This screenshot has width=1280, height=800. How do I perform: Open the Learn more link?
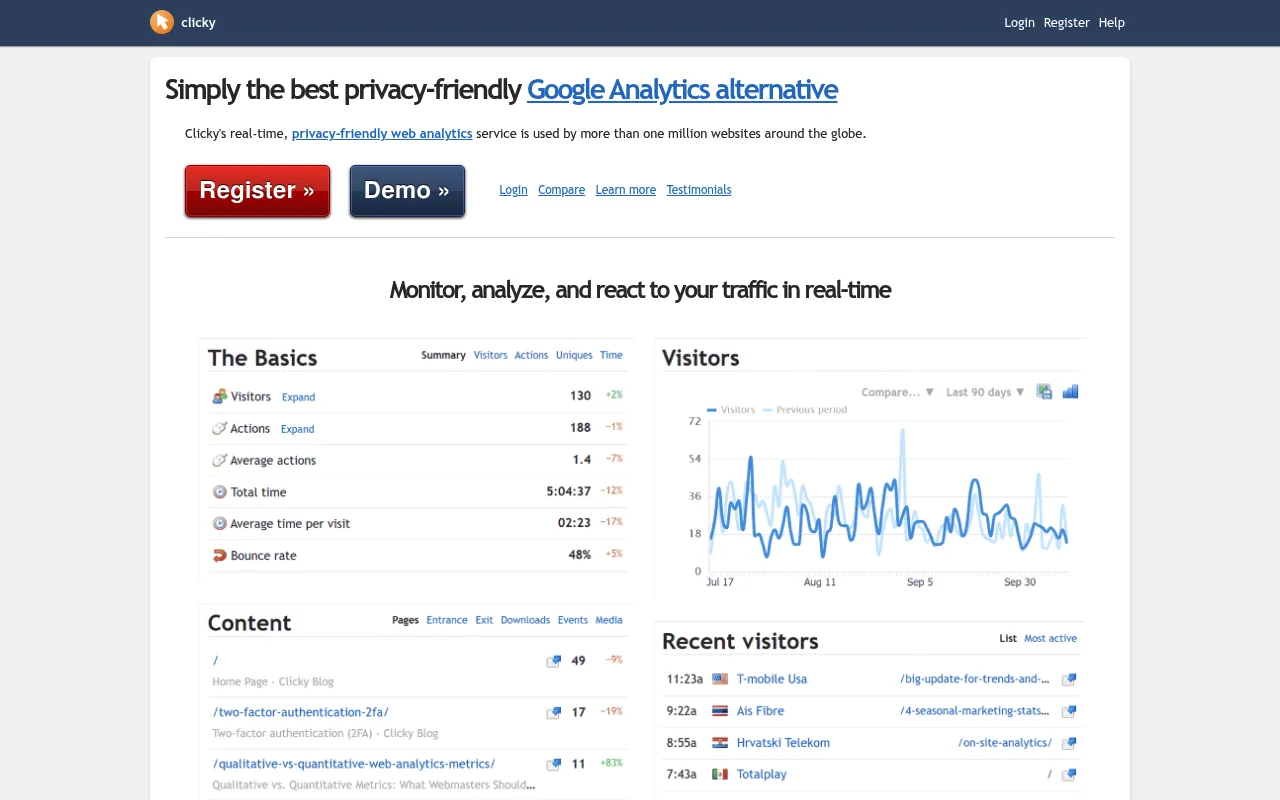tap(626, 190)
